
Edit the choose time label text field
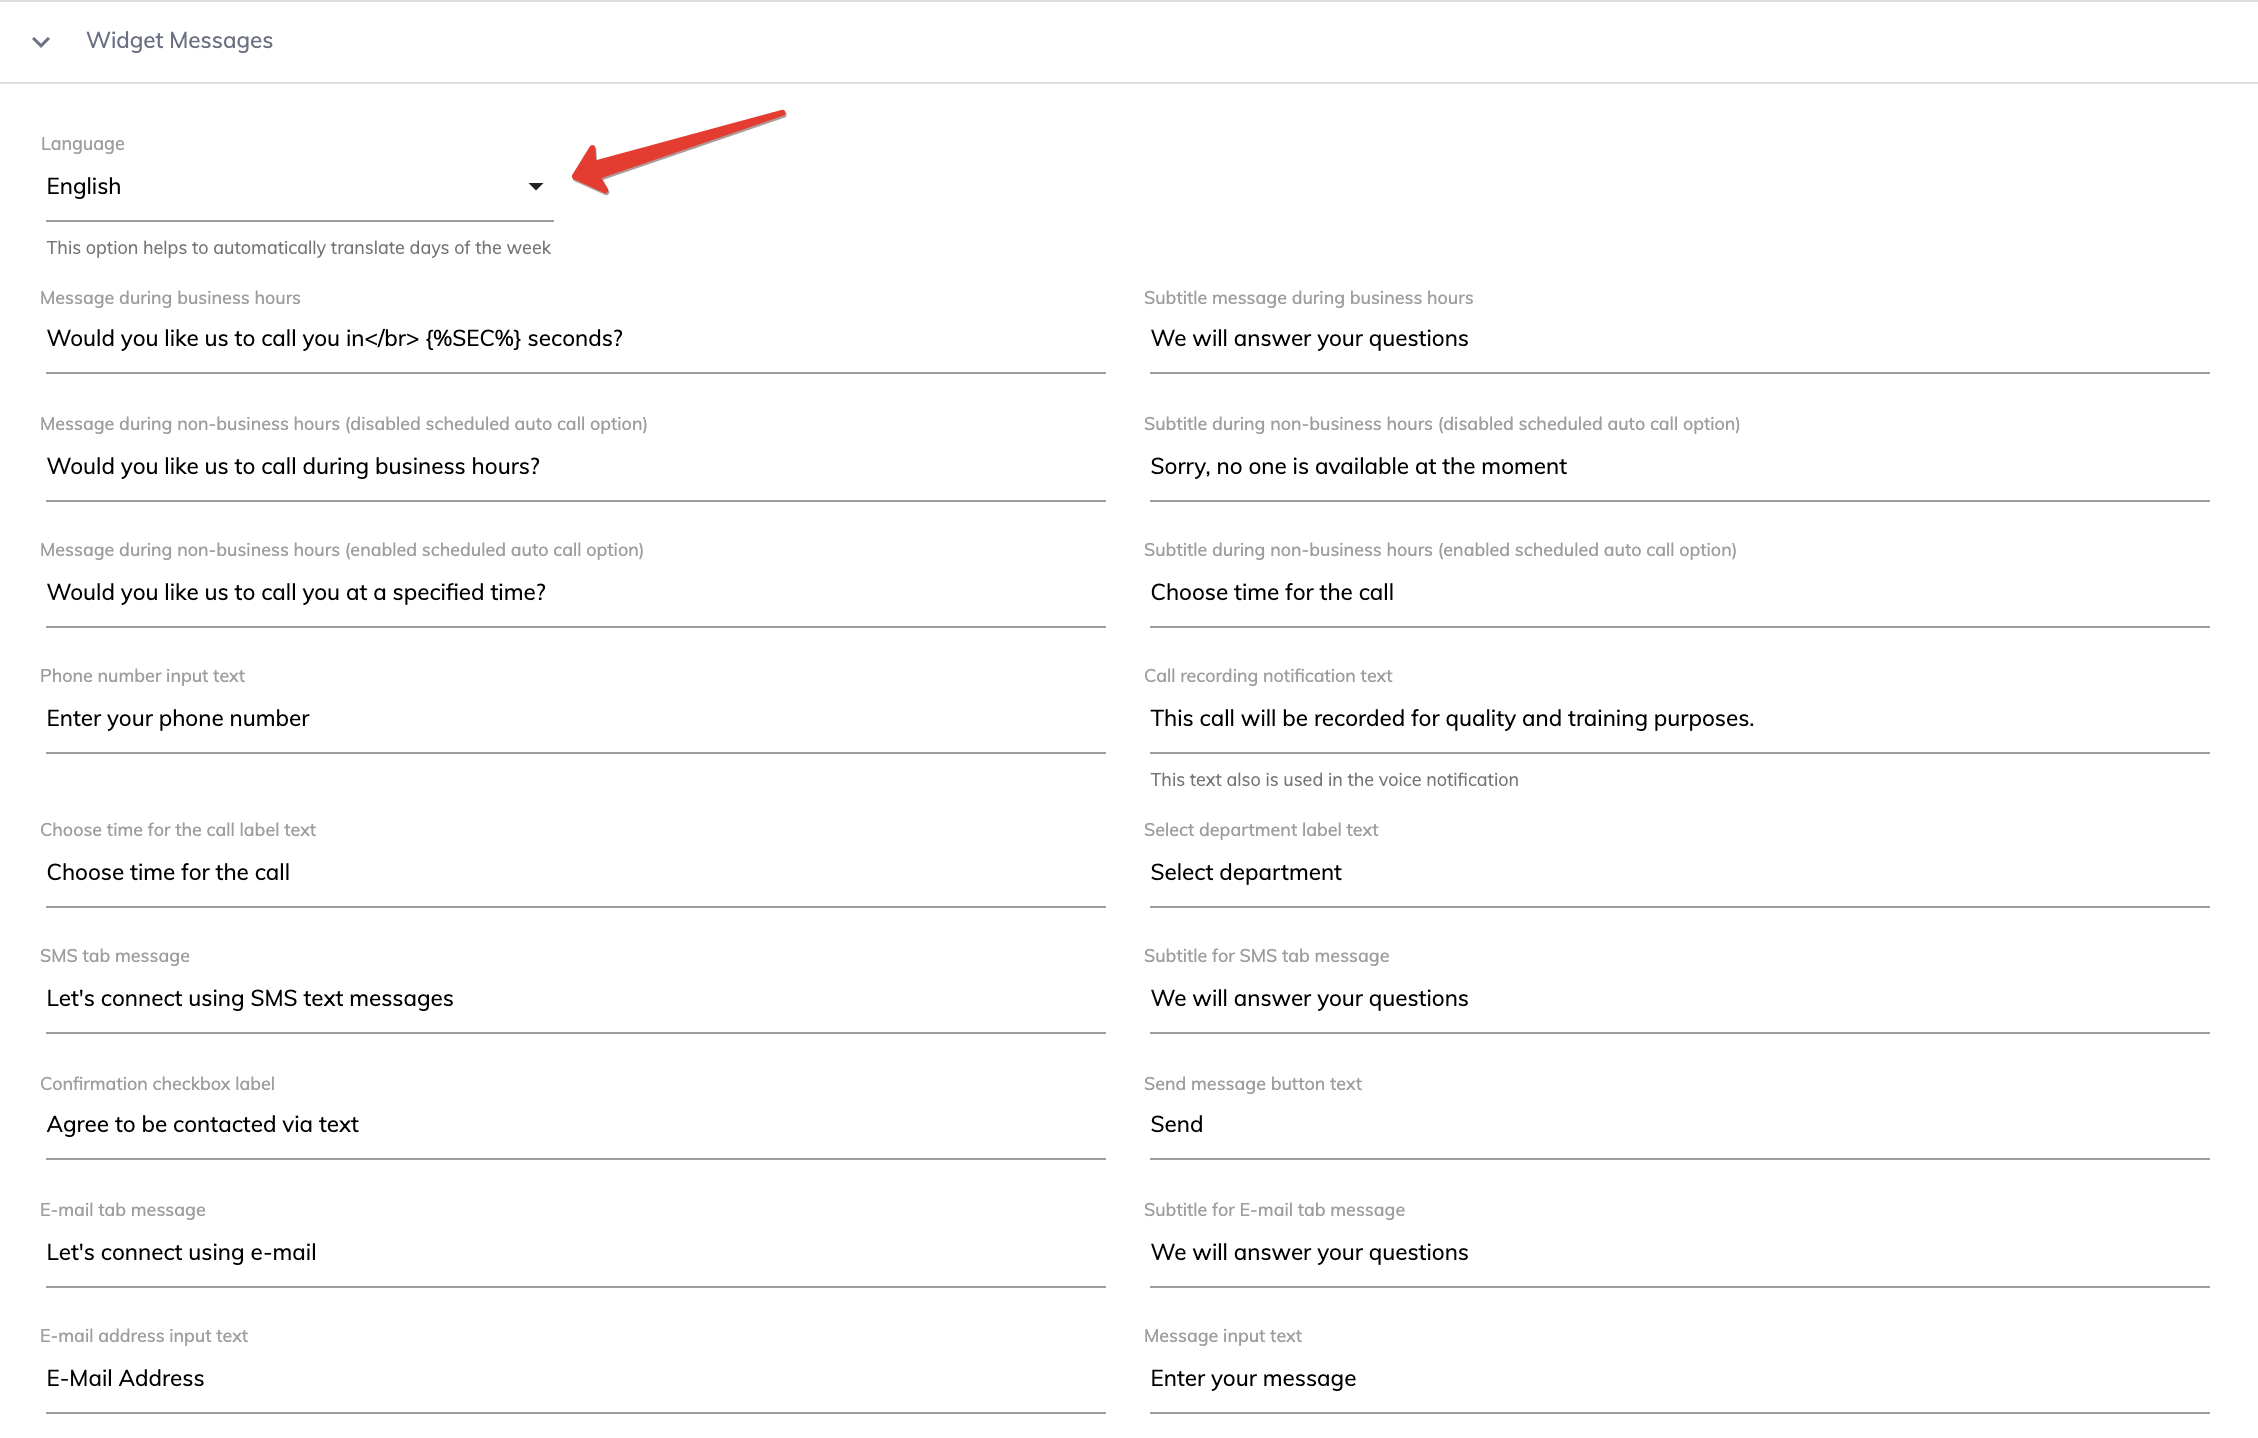[x=574, y=873]
